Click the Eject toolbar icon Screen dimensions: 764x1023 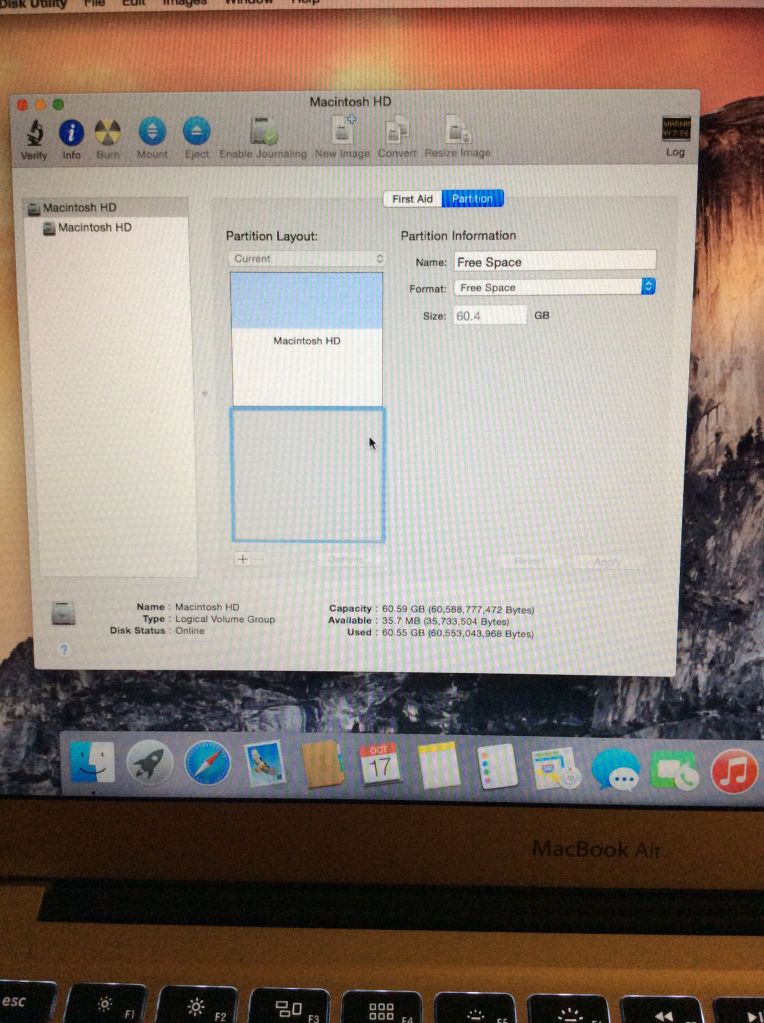(x=196, y=130)
